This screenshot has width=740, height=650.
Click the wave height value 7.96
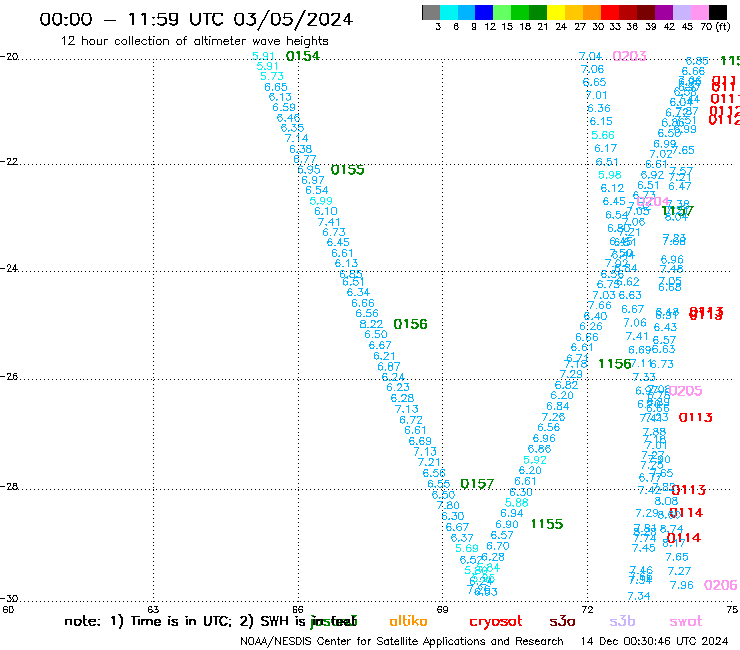click(x=681, y=585)
